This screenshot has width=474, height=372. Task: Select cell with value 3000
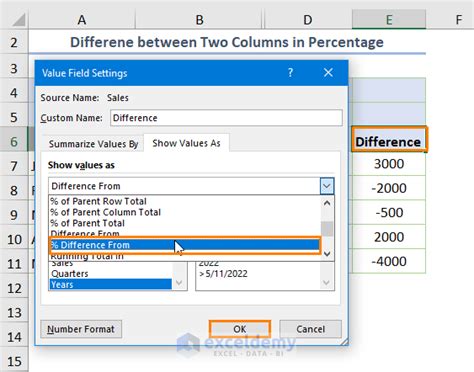389,164
